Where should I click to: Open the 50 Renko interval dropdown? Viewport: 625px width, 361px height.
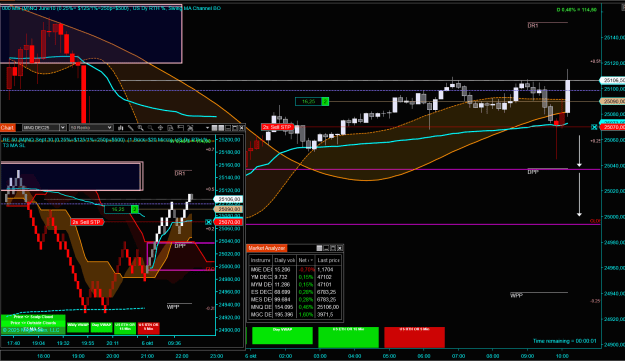tap(109, 128)
